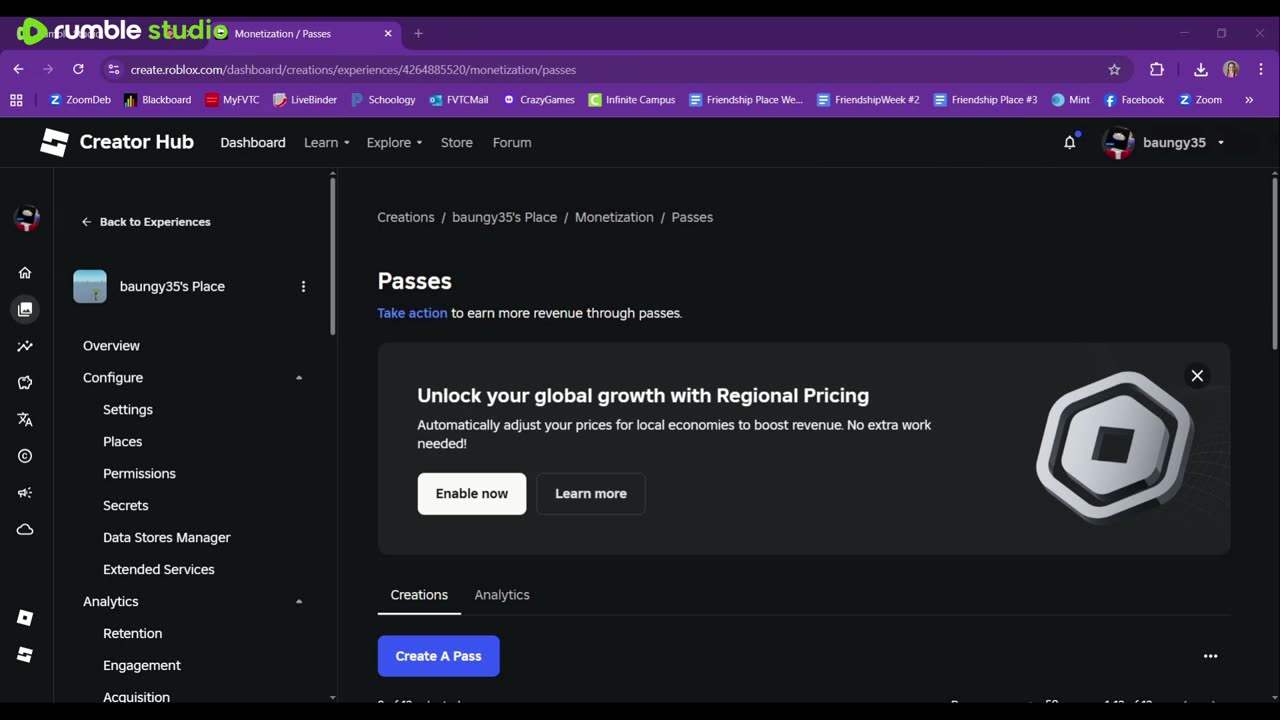Switch to the Creations tab
1280x720 pixels.
point(419,594)
